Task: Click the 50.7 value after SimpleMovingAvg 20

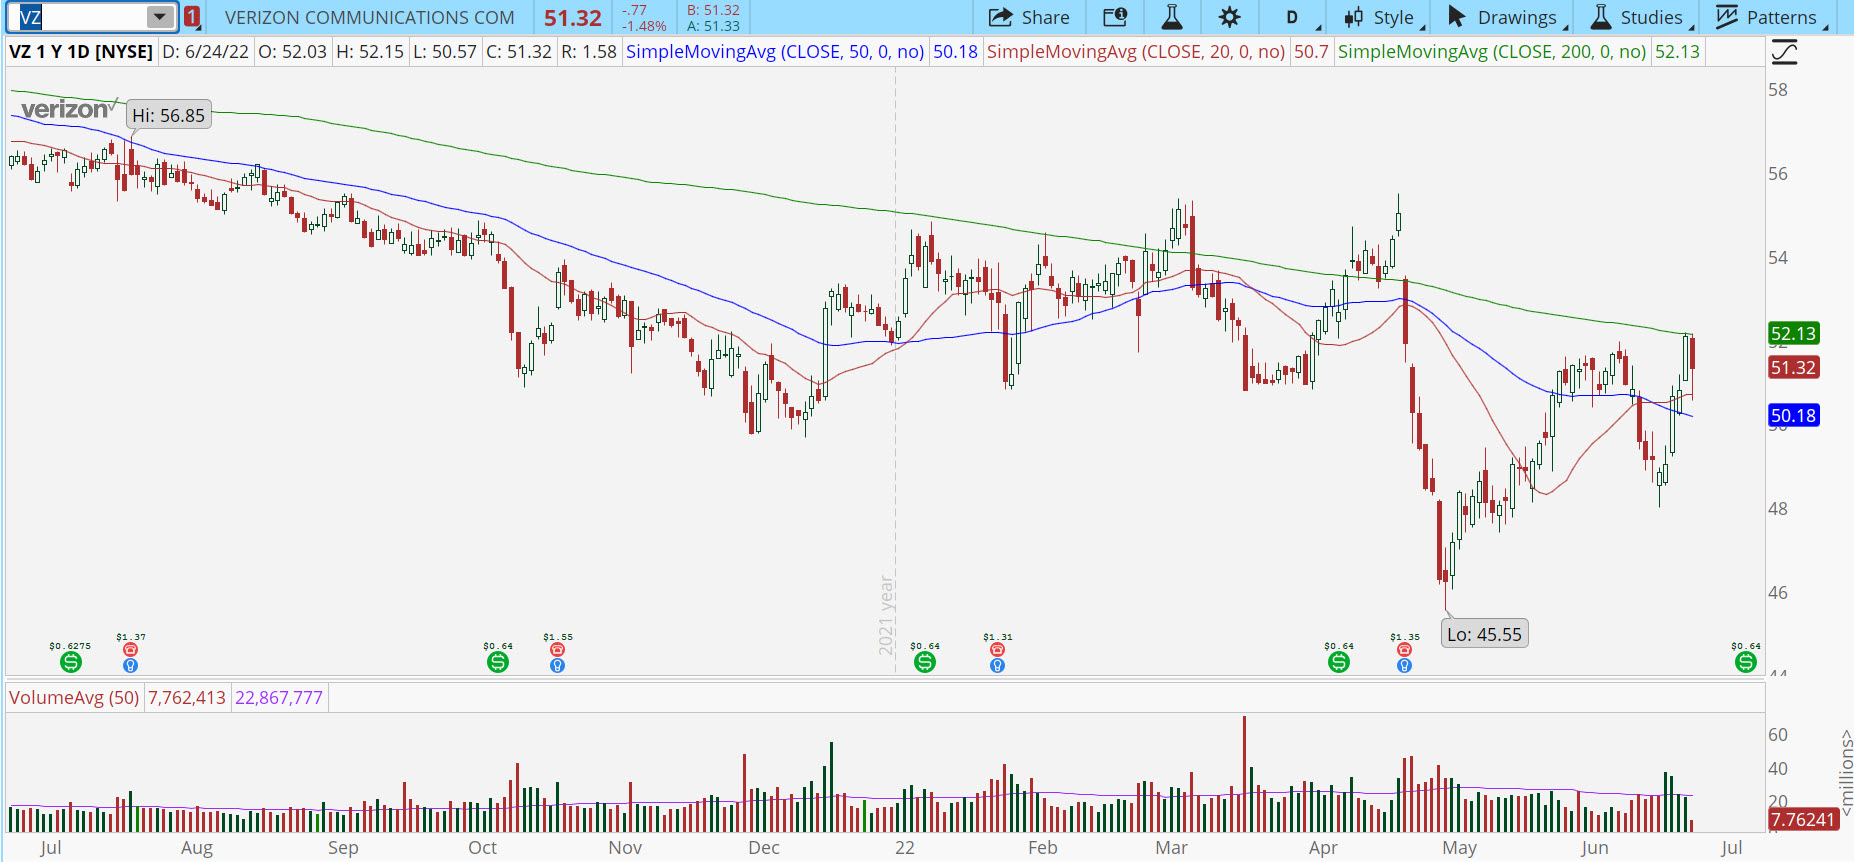Action: click(1311, 52)
